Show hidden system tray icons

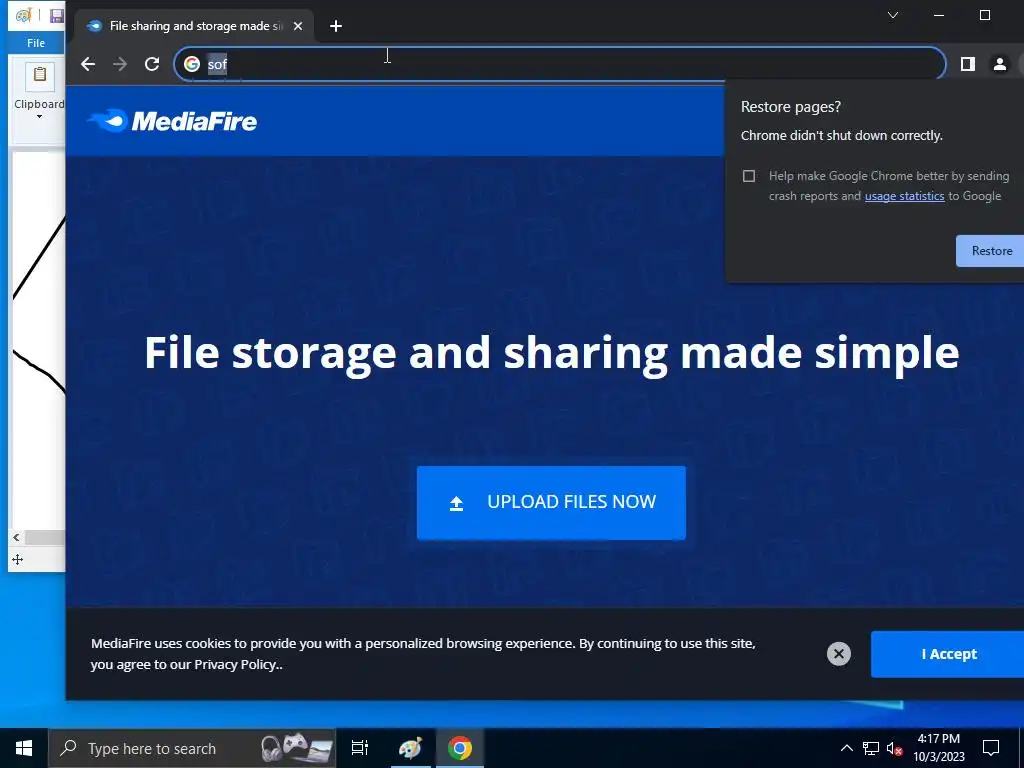(846, 748)
